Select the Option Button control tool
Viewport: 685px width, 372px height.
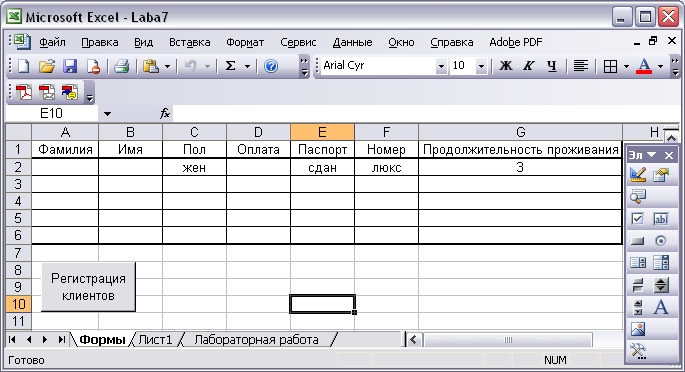point(661,241)
